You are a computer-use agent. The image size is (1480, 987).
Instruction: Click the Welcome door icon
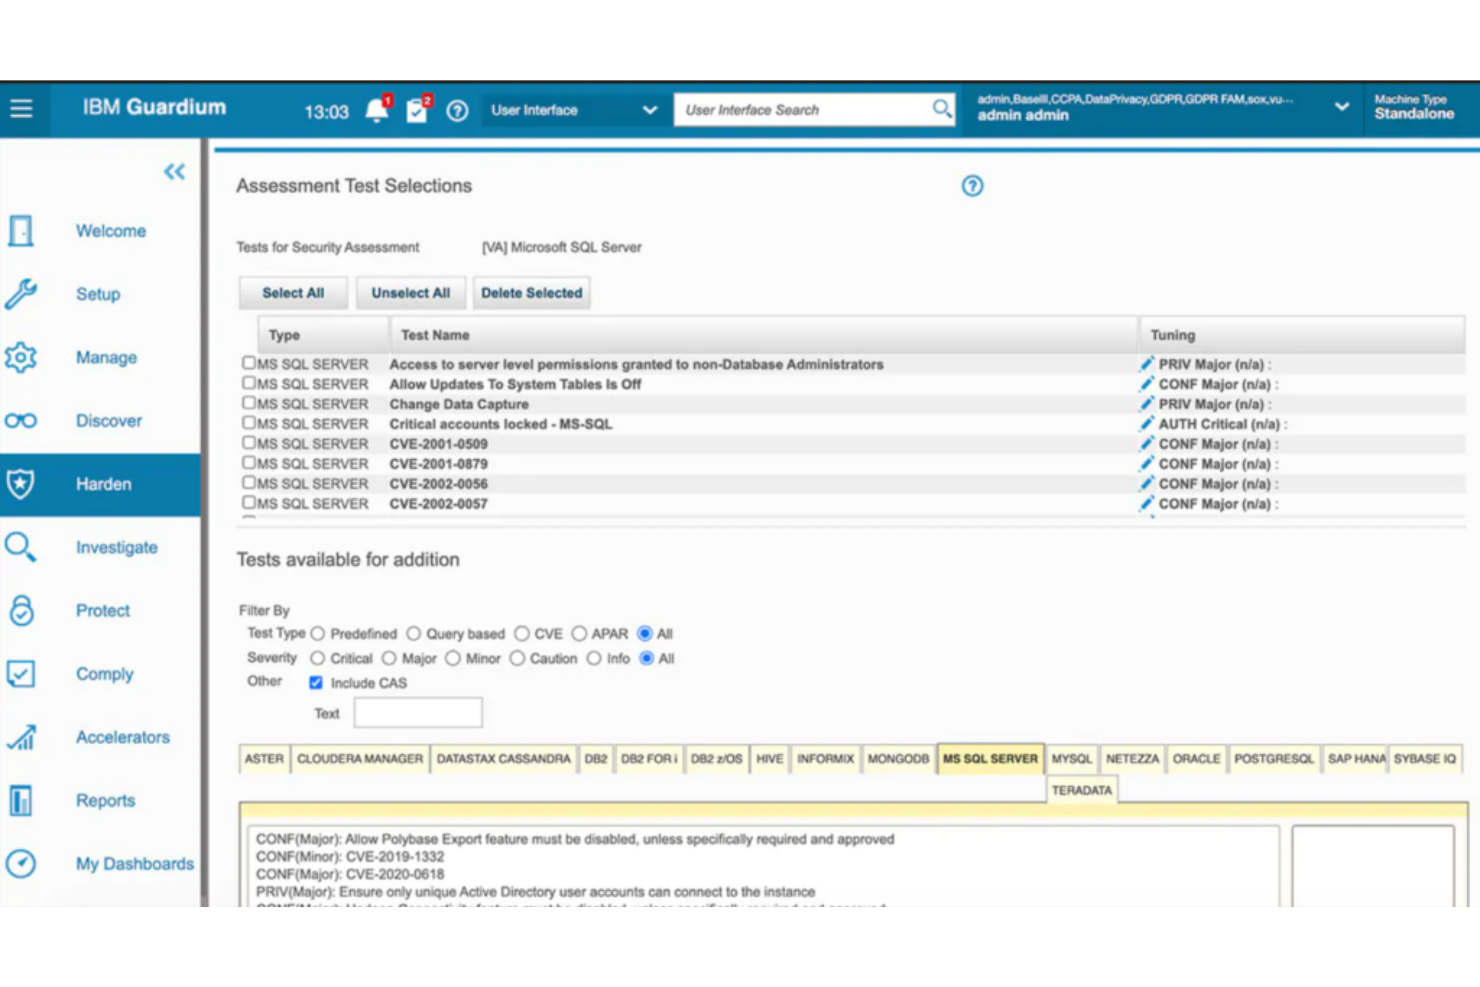click(21, 231)
